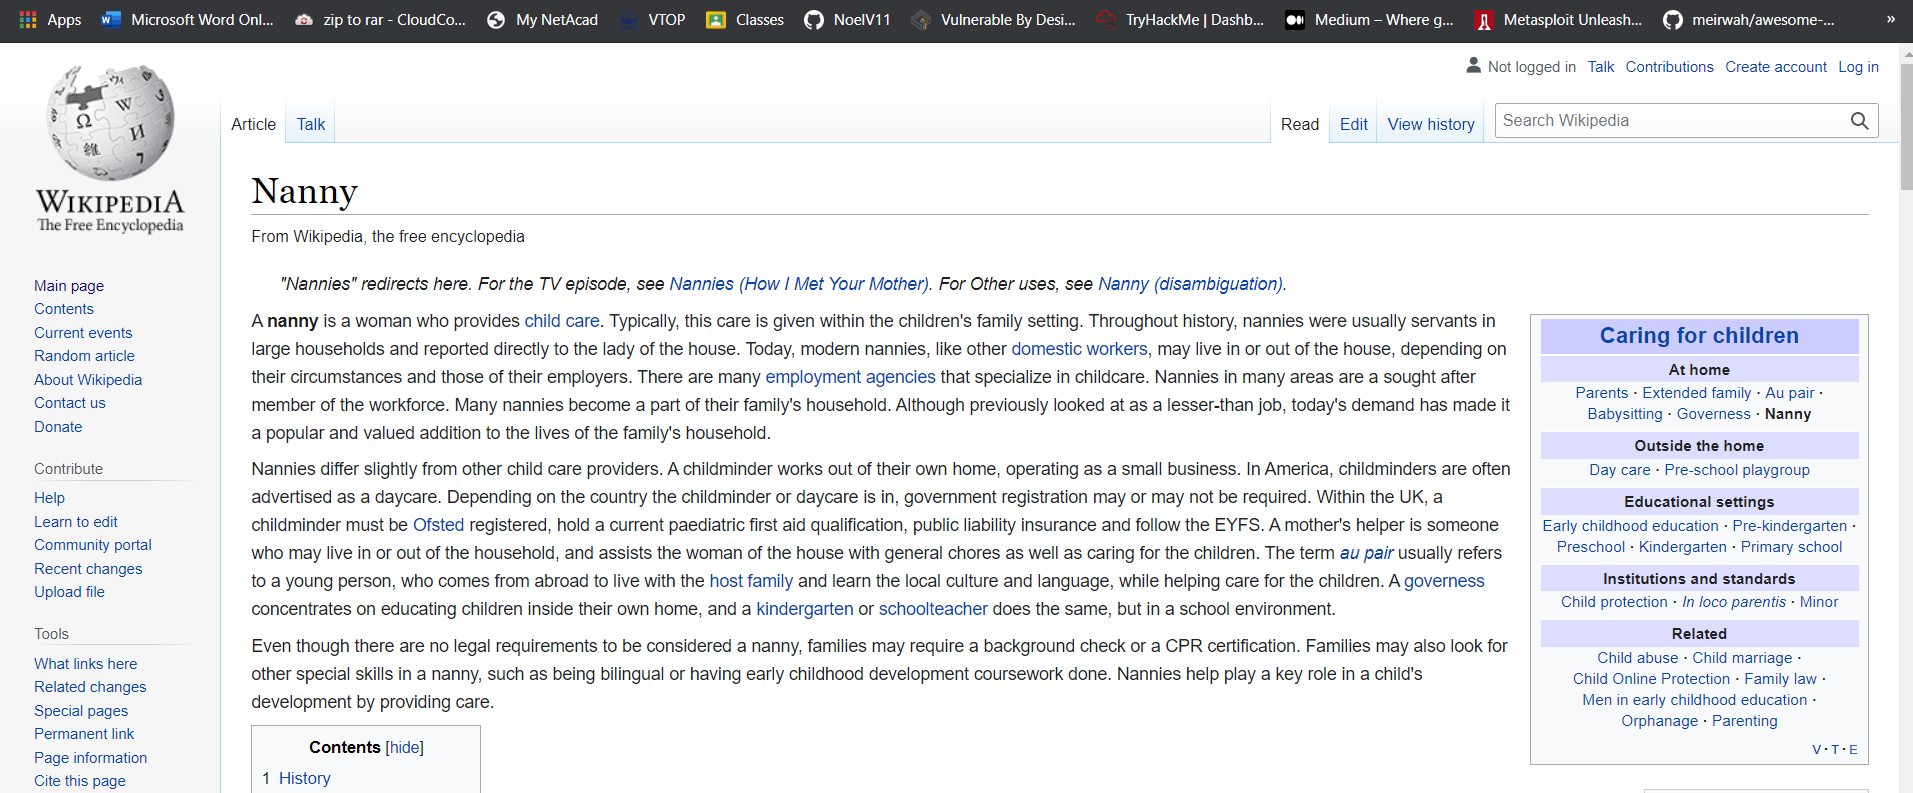
Task: Open Day care in infobox
Action: (x=1620, y=470)
